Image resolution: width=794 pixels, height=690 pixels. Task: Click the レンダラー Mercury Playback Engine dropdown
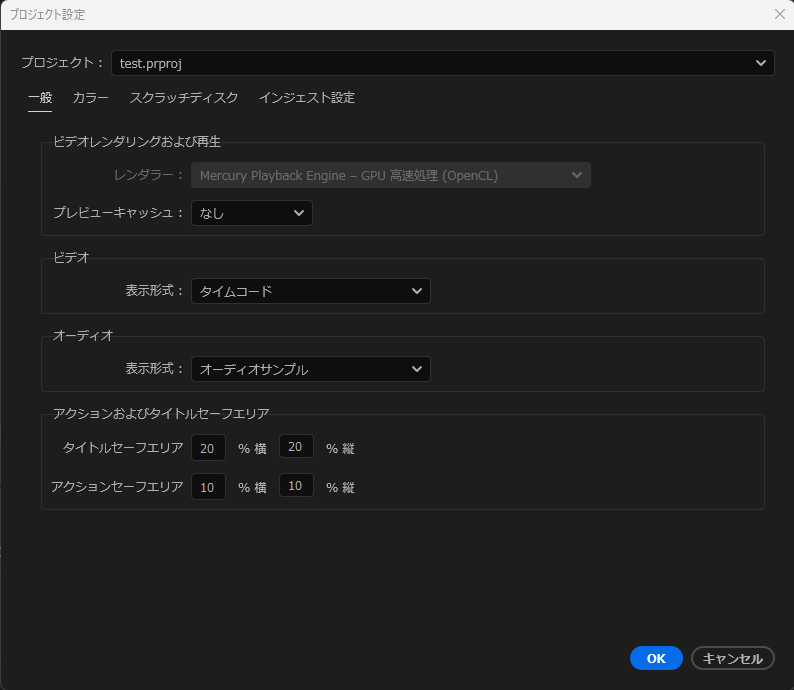(390, 176)
